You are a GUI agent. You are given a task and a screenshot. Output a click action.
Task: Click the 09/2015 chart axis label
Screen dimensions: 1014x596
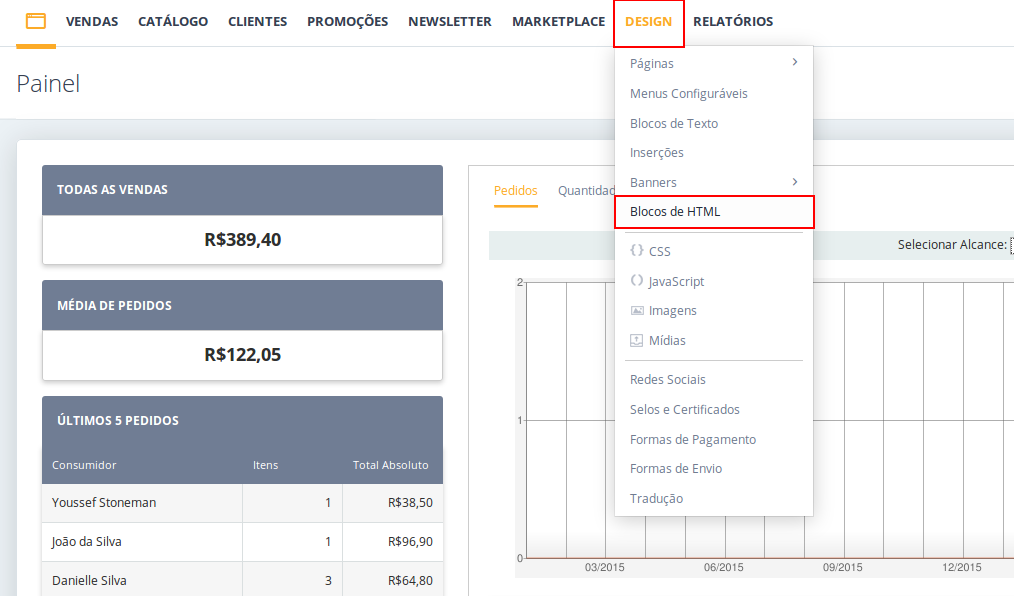(x=842, y=567)
